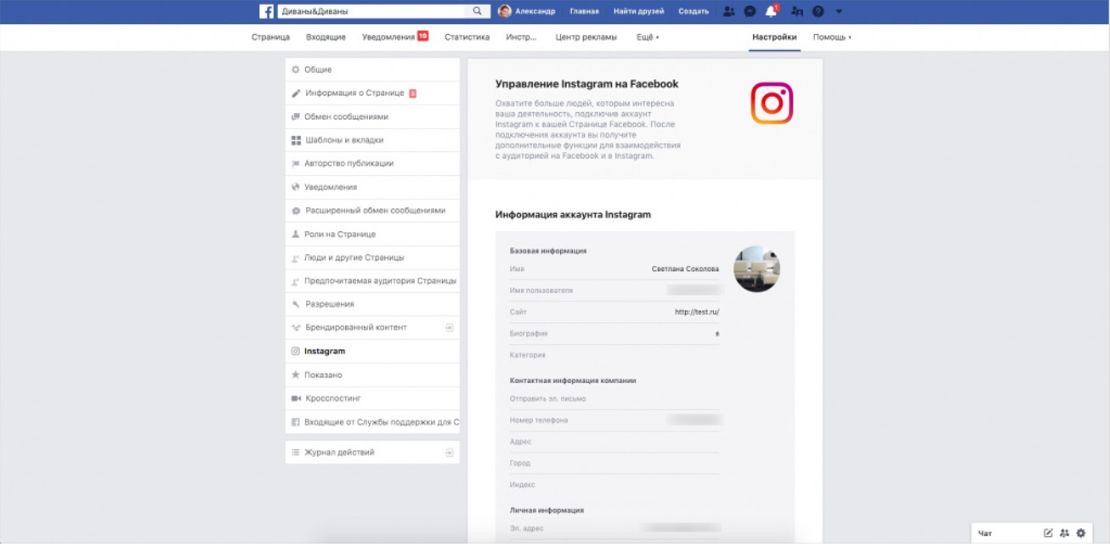Viewport: 1110px width, 547px height.
Task: Open Информация о Странице section
Action: tap(372, 93)
